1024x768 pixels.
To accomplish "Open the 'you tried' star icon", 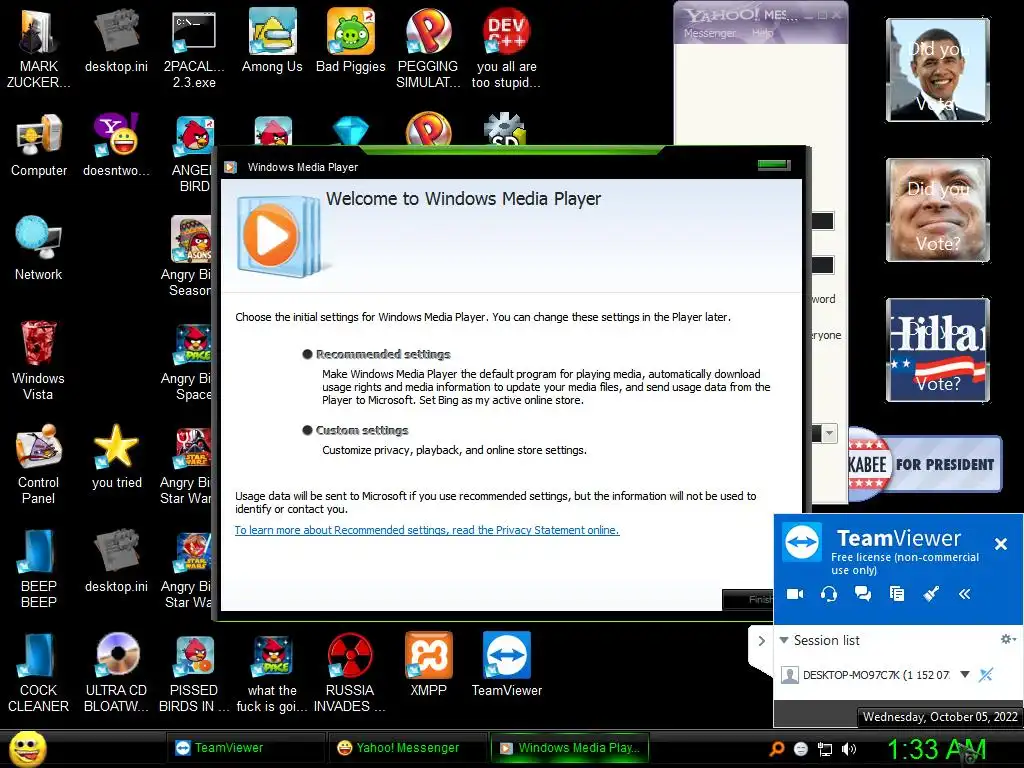I will pyautogui.click(x=116, y=456).
